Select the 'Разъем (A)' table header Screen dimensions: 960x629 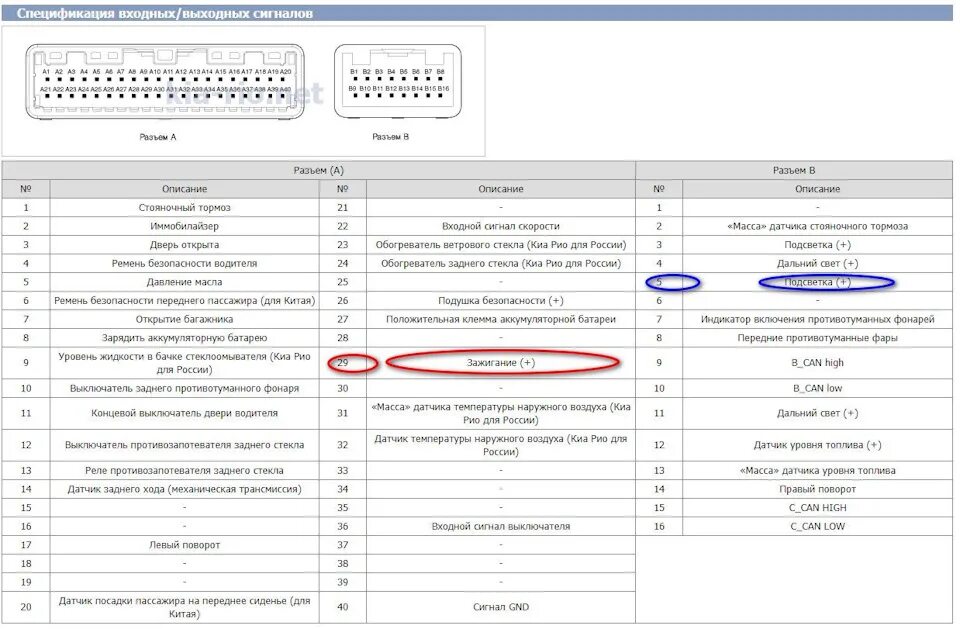[x=318, y=170]
